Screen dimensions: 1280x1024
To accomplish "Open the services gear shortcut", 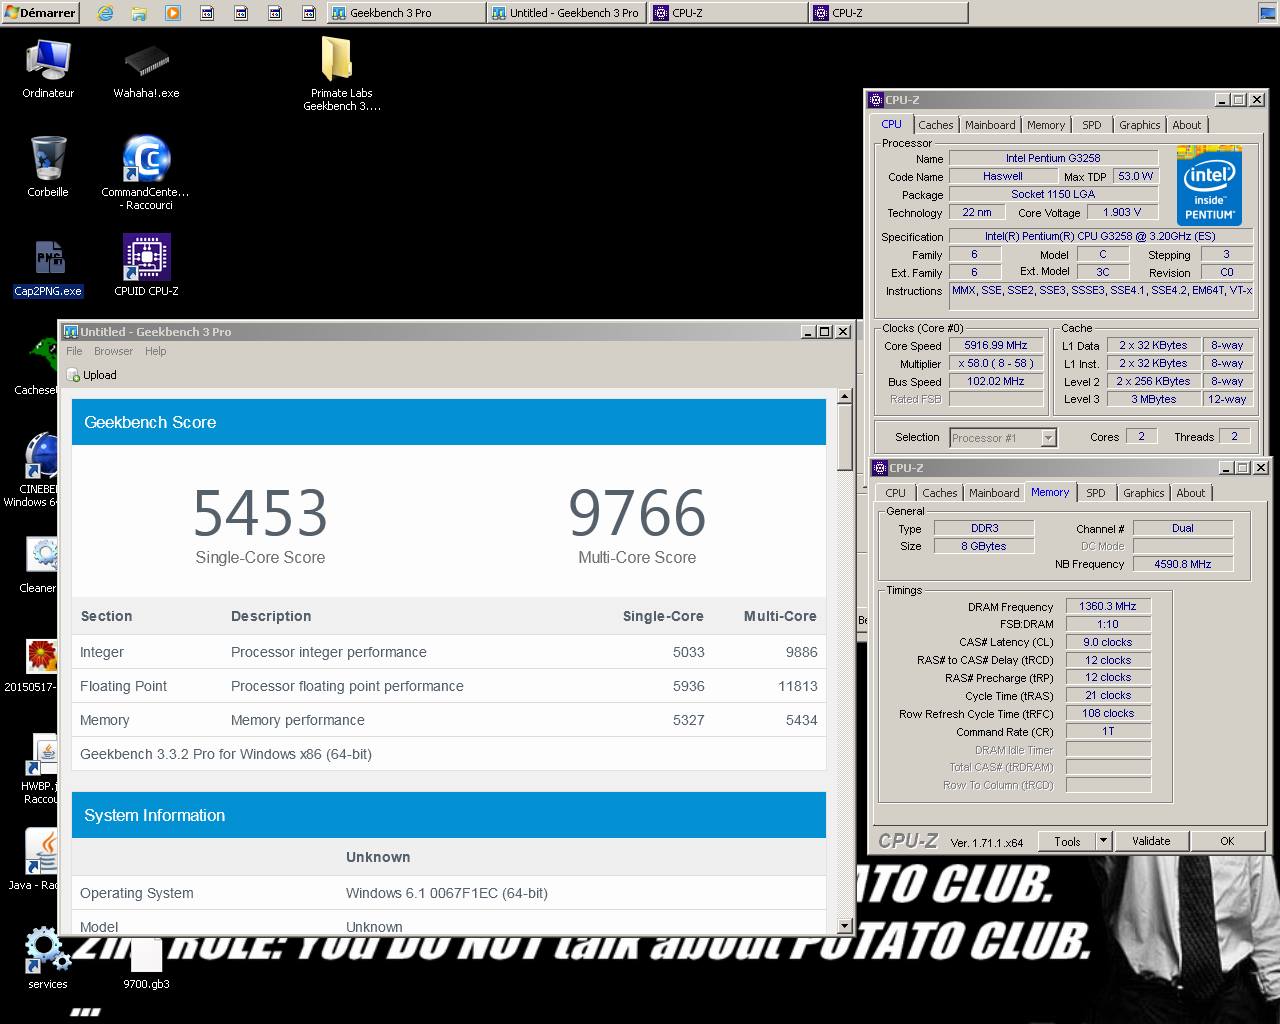I will pyautogui.click(x=47, y=957).
